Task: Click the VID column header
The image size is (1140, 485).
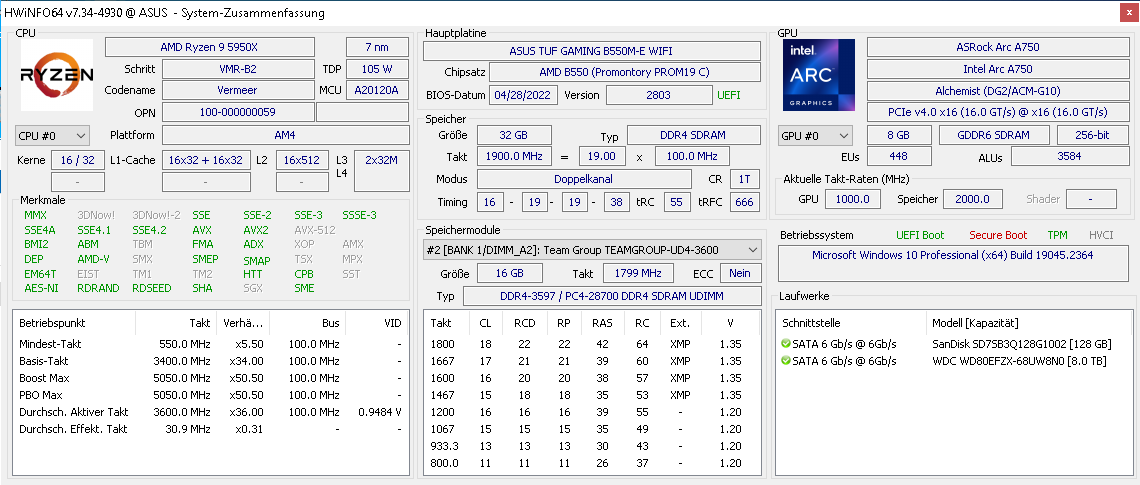Action: 377,323
